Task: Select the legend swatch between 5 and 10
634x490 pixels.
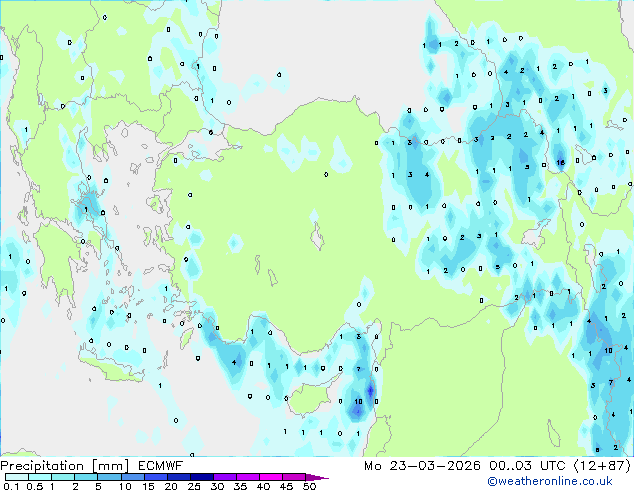Action: click(109, 477)
